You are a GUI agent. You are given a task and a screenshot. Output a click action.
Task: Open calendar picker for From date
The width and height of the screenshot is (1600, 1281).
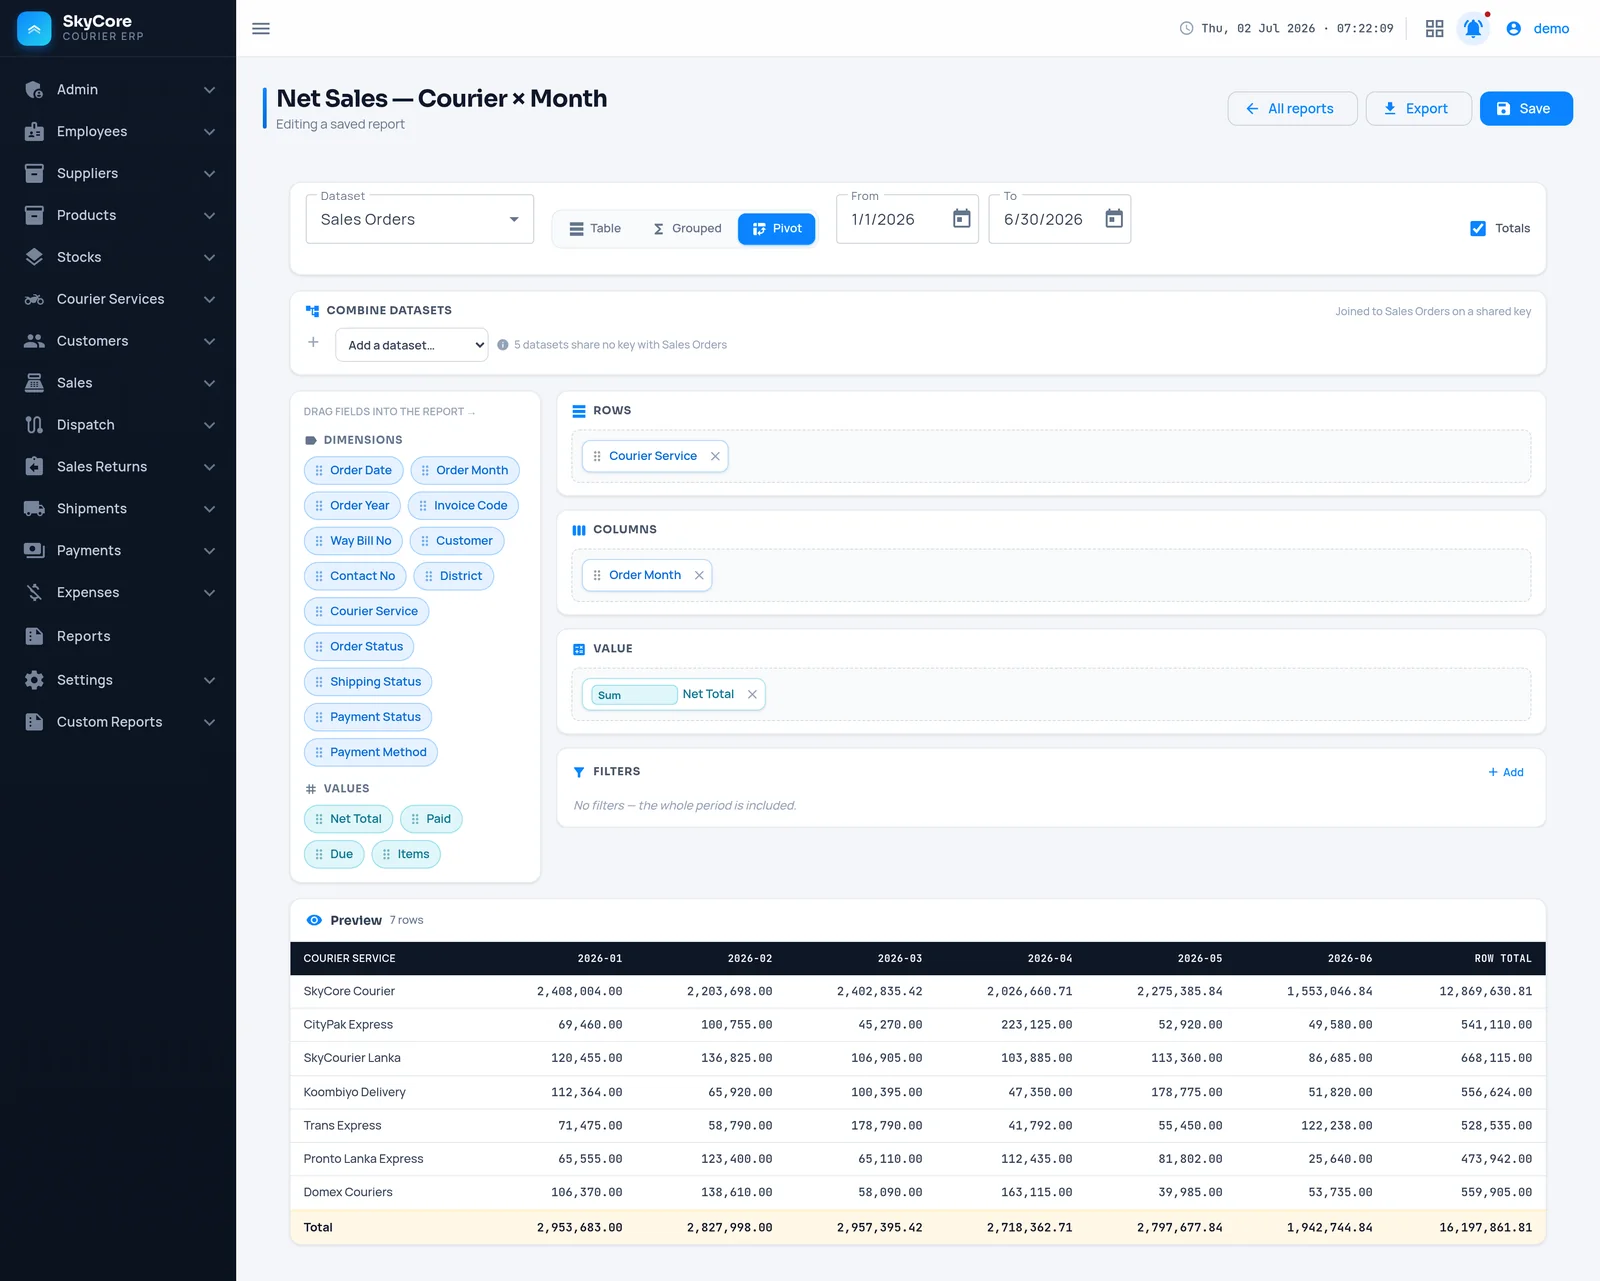(961, 219)
